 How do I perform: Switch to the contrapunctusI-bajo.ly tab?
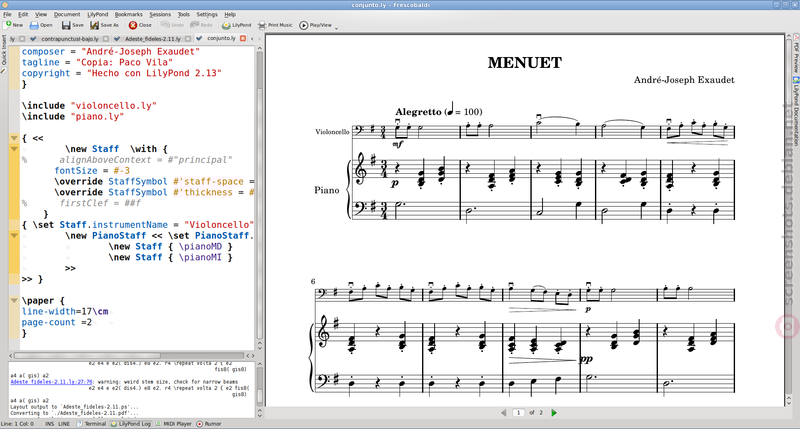69,38
